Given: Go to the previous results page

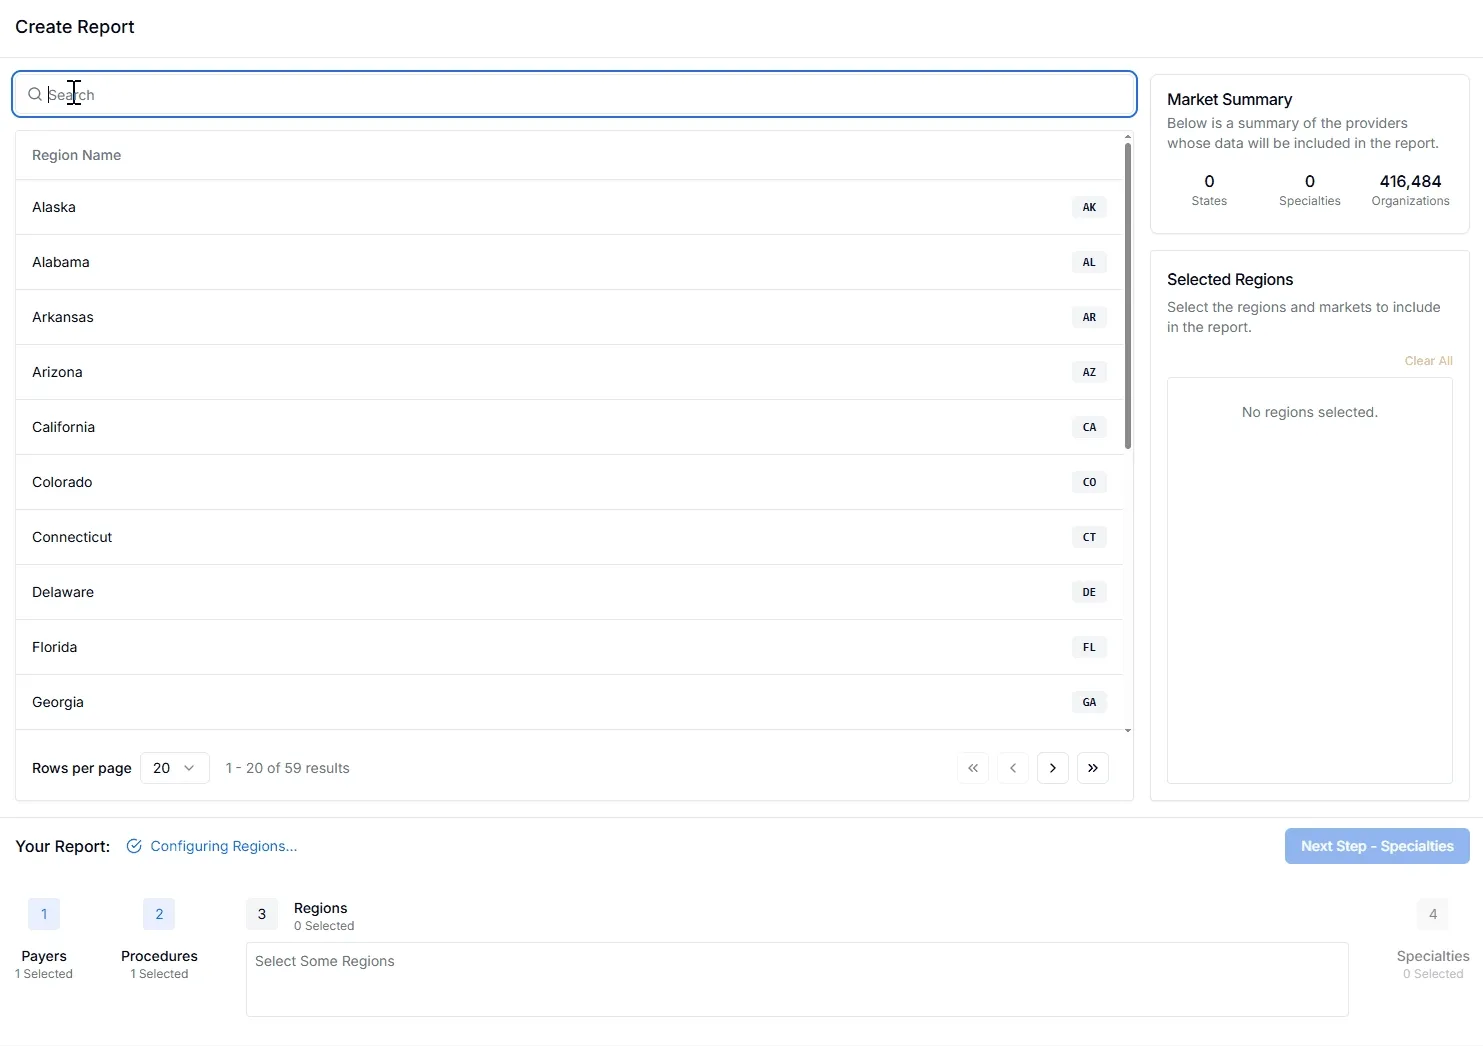Looking at the screenshot, I should tap(1012, 768).
